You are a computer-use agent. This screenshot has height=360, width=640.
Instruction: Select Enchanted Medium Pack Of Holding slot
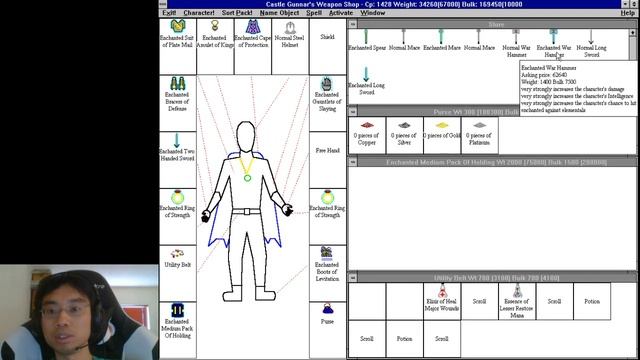178,330
